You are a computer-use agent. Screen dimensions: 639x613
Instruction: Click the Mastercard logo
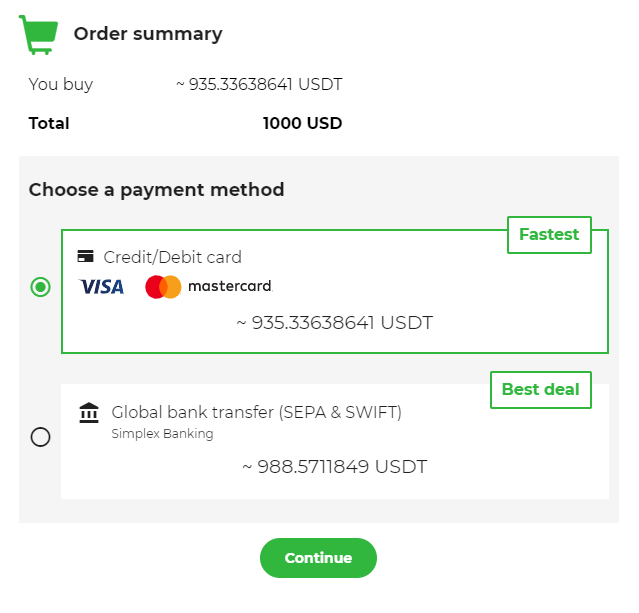point(163,287)
